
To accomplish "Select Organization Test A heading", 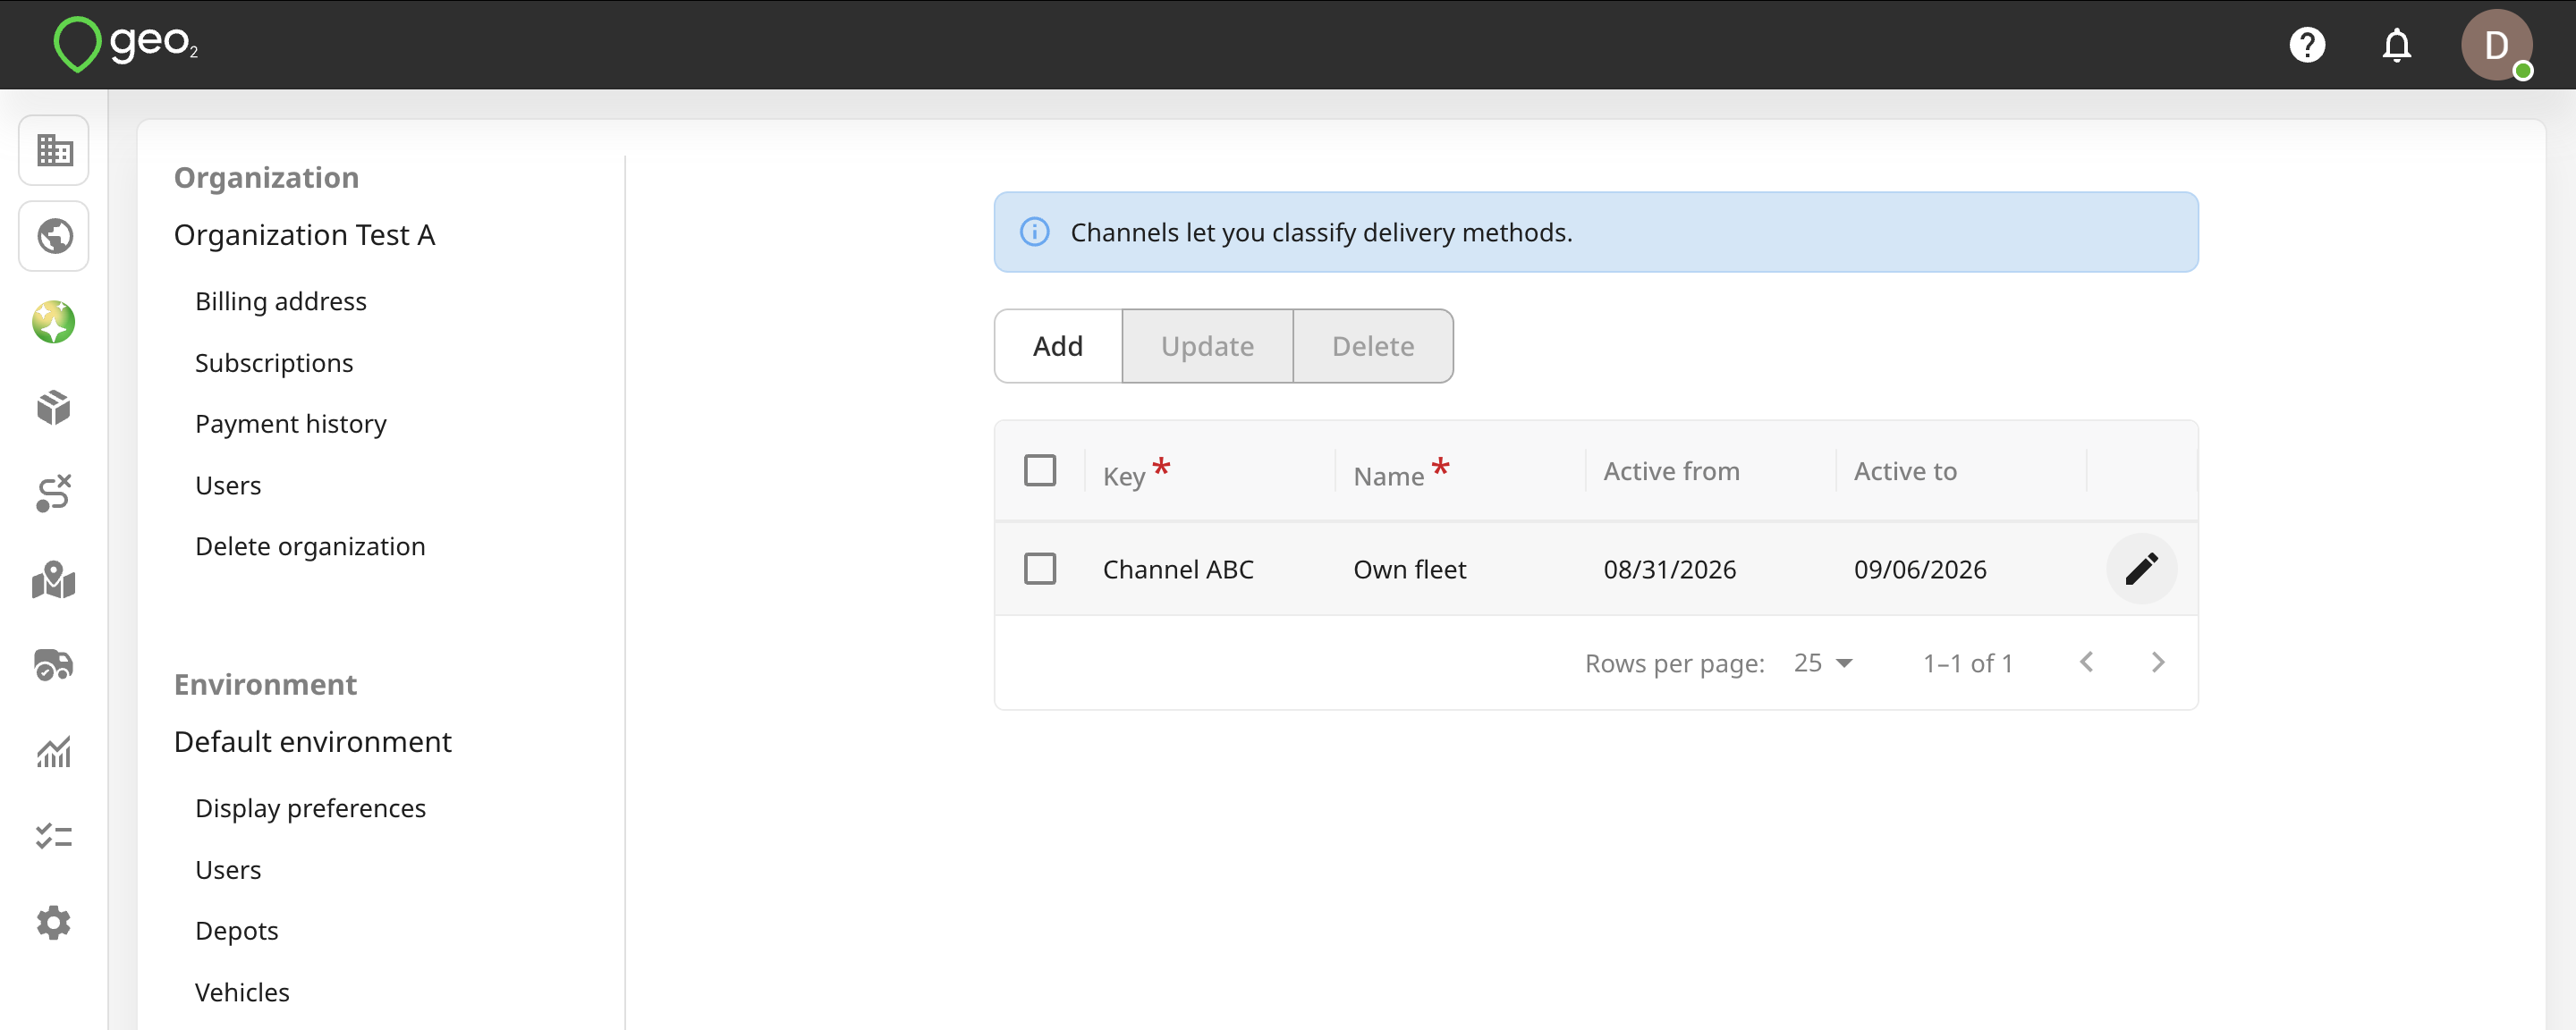I will (x=304, y=235).
